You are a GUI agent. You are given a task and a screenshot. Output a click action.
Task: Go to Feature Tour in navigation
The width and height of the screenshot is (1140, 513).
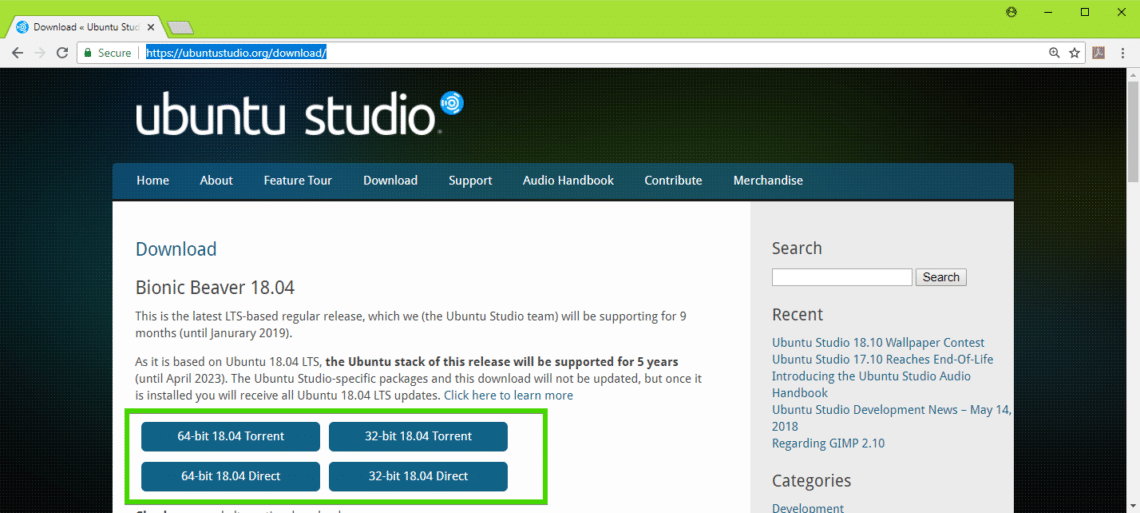298,181
